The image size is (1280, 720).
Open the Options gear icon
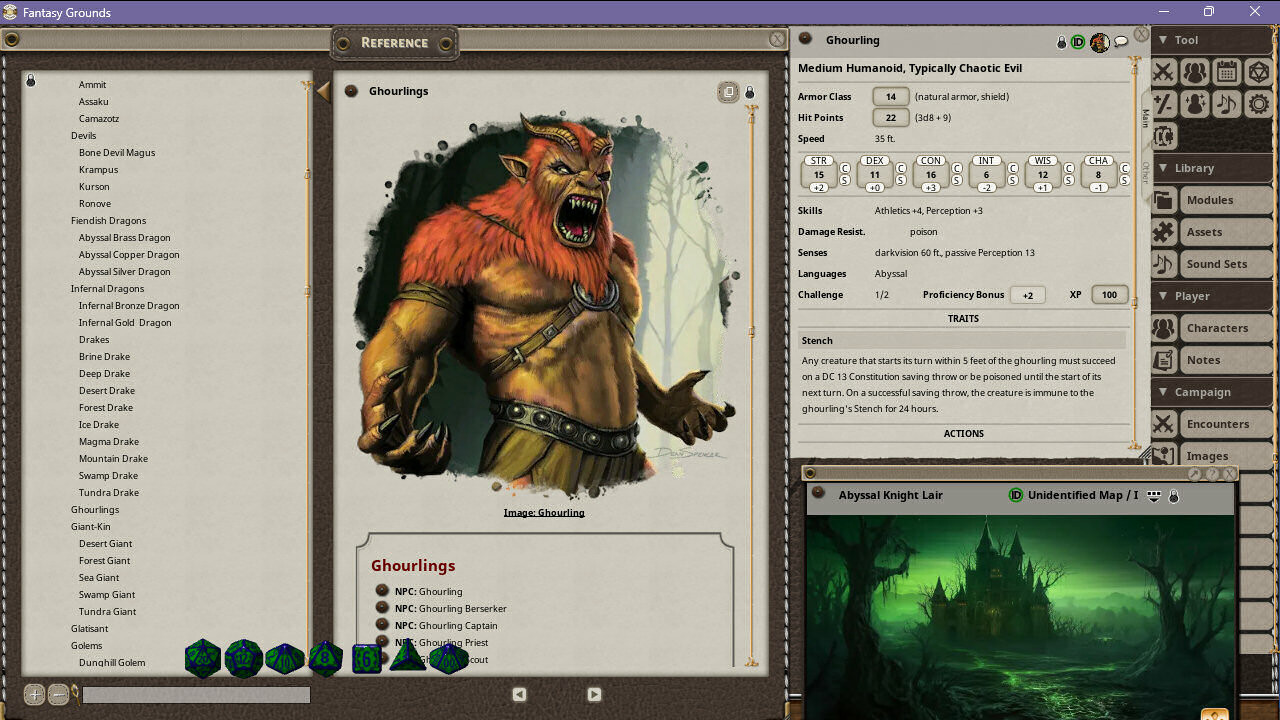click(x=1258, y=104)
